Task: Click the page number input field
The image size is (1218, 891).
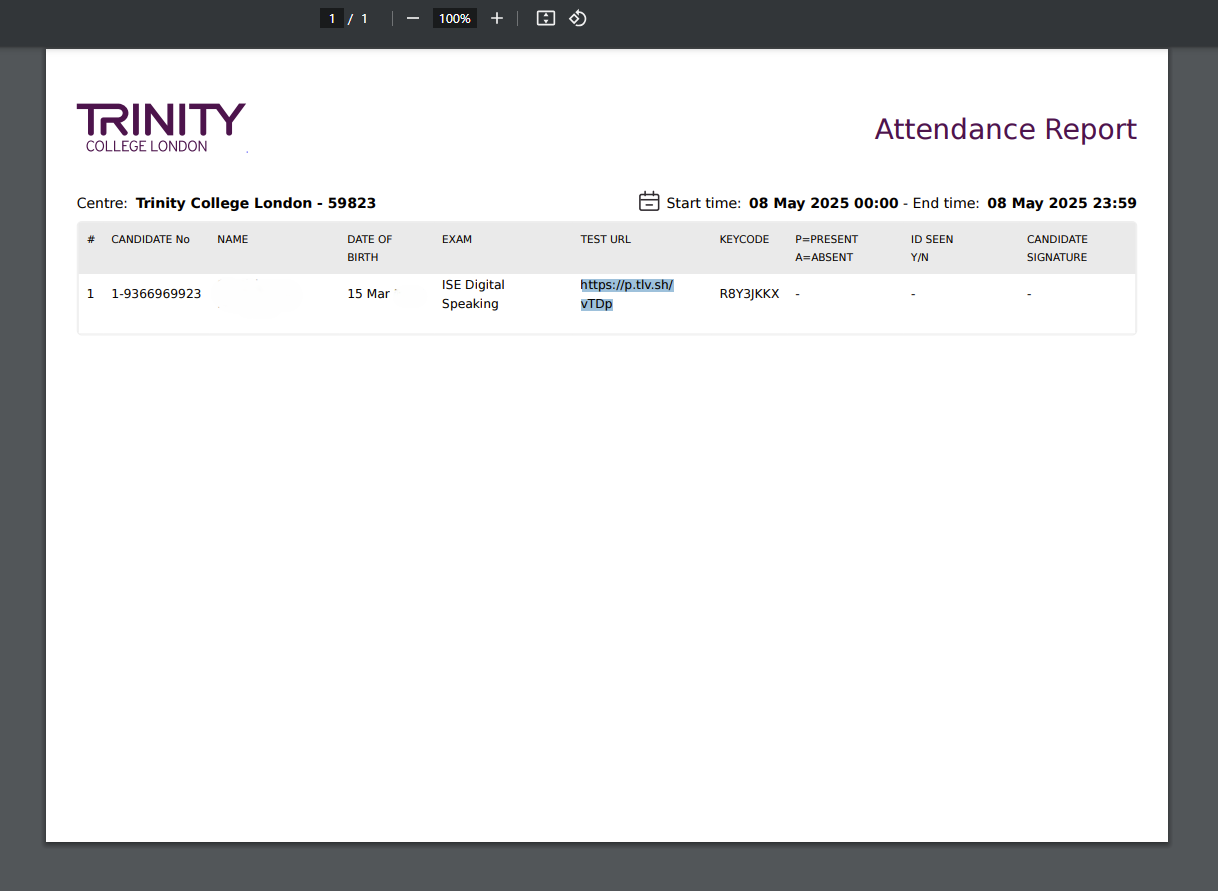Action: (332, 18)
